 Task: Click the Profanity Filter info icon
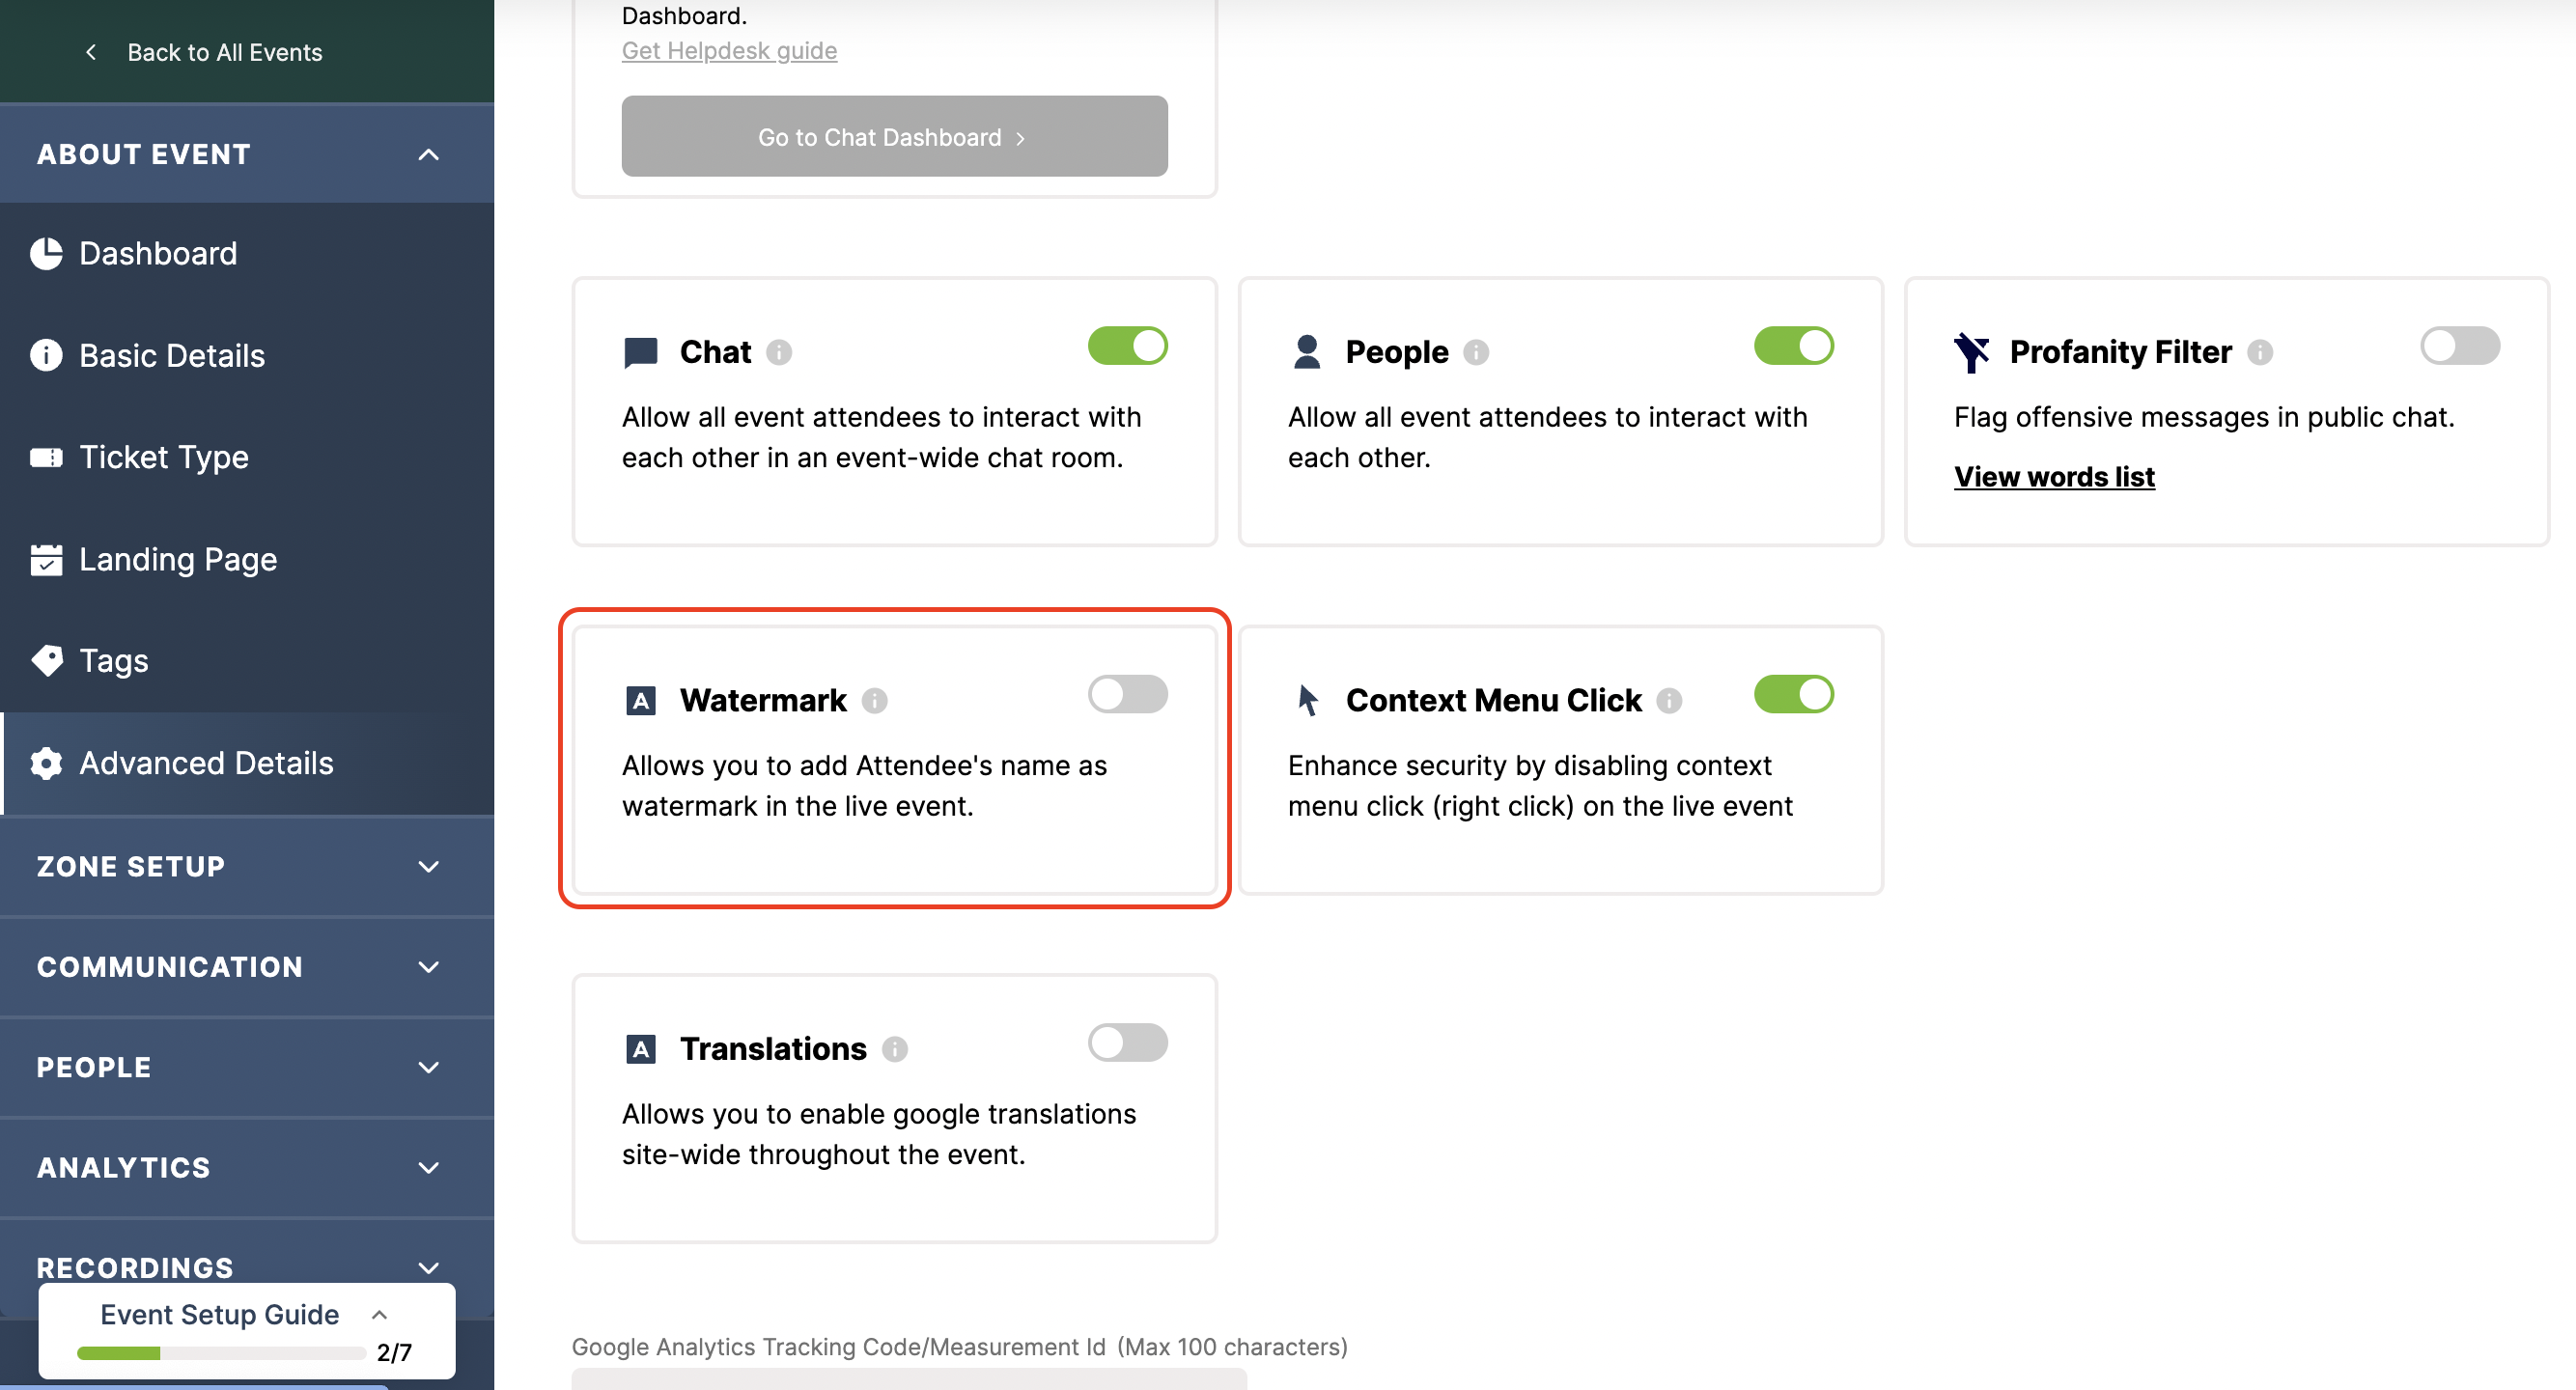pos(2260,352)
